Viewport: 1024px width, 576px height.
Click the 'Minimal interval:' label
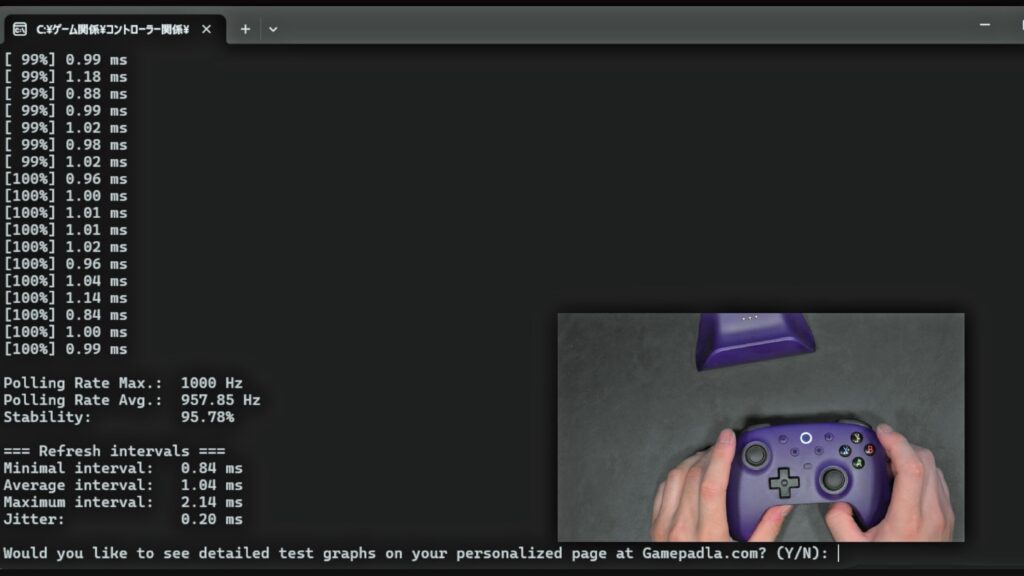coord(78,468)
